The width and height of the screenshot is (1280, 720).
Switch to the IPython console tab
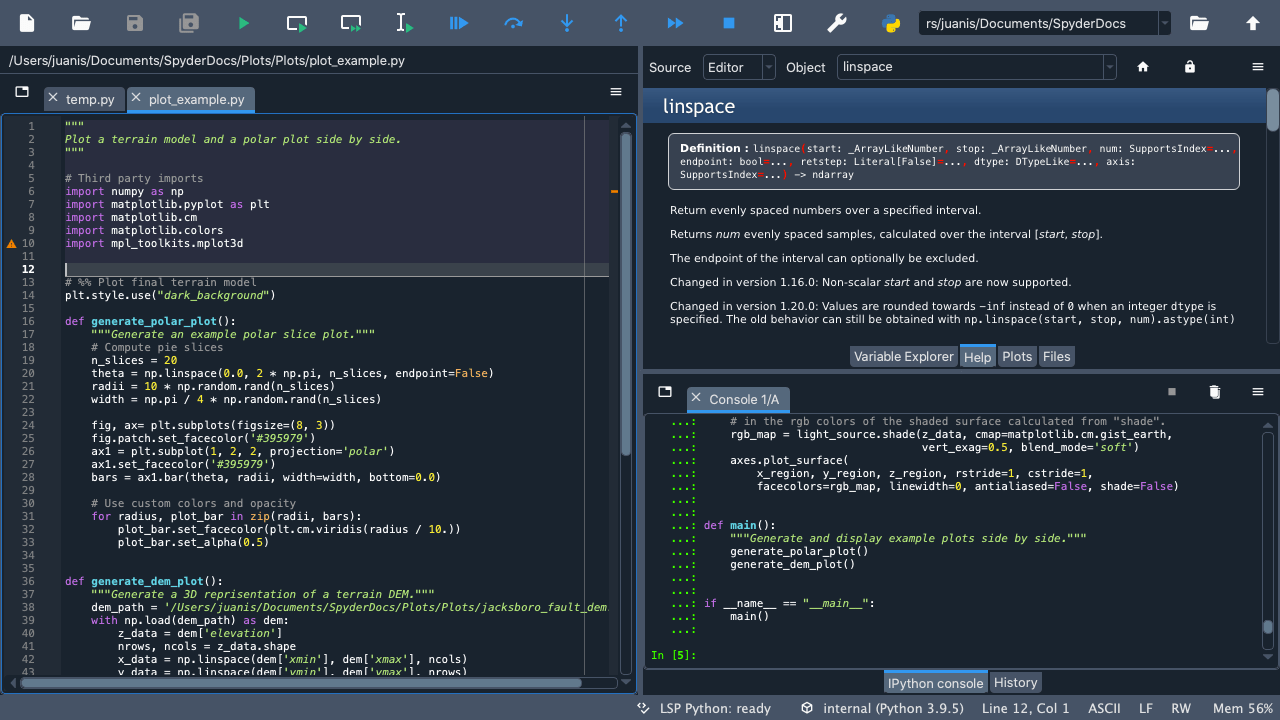(936, 683)
